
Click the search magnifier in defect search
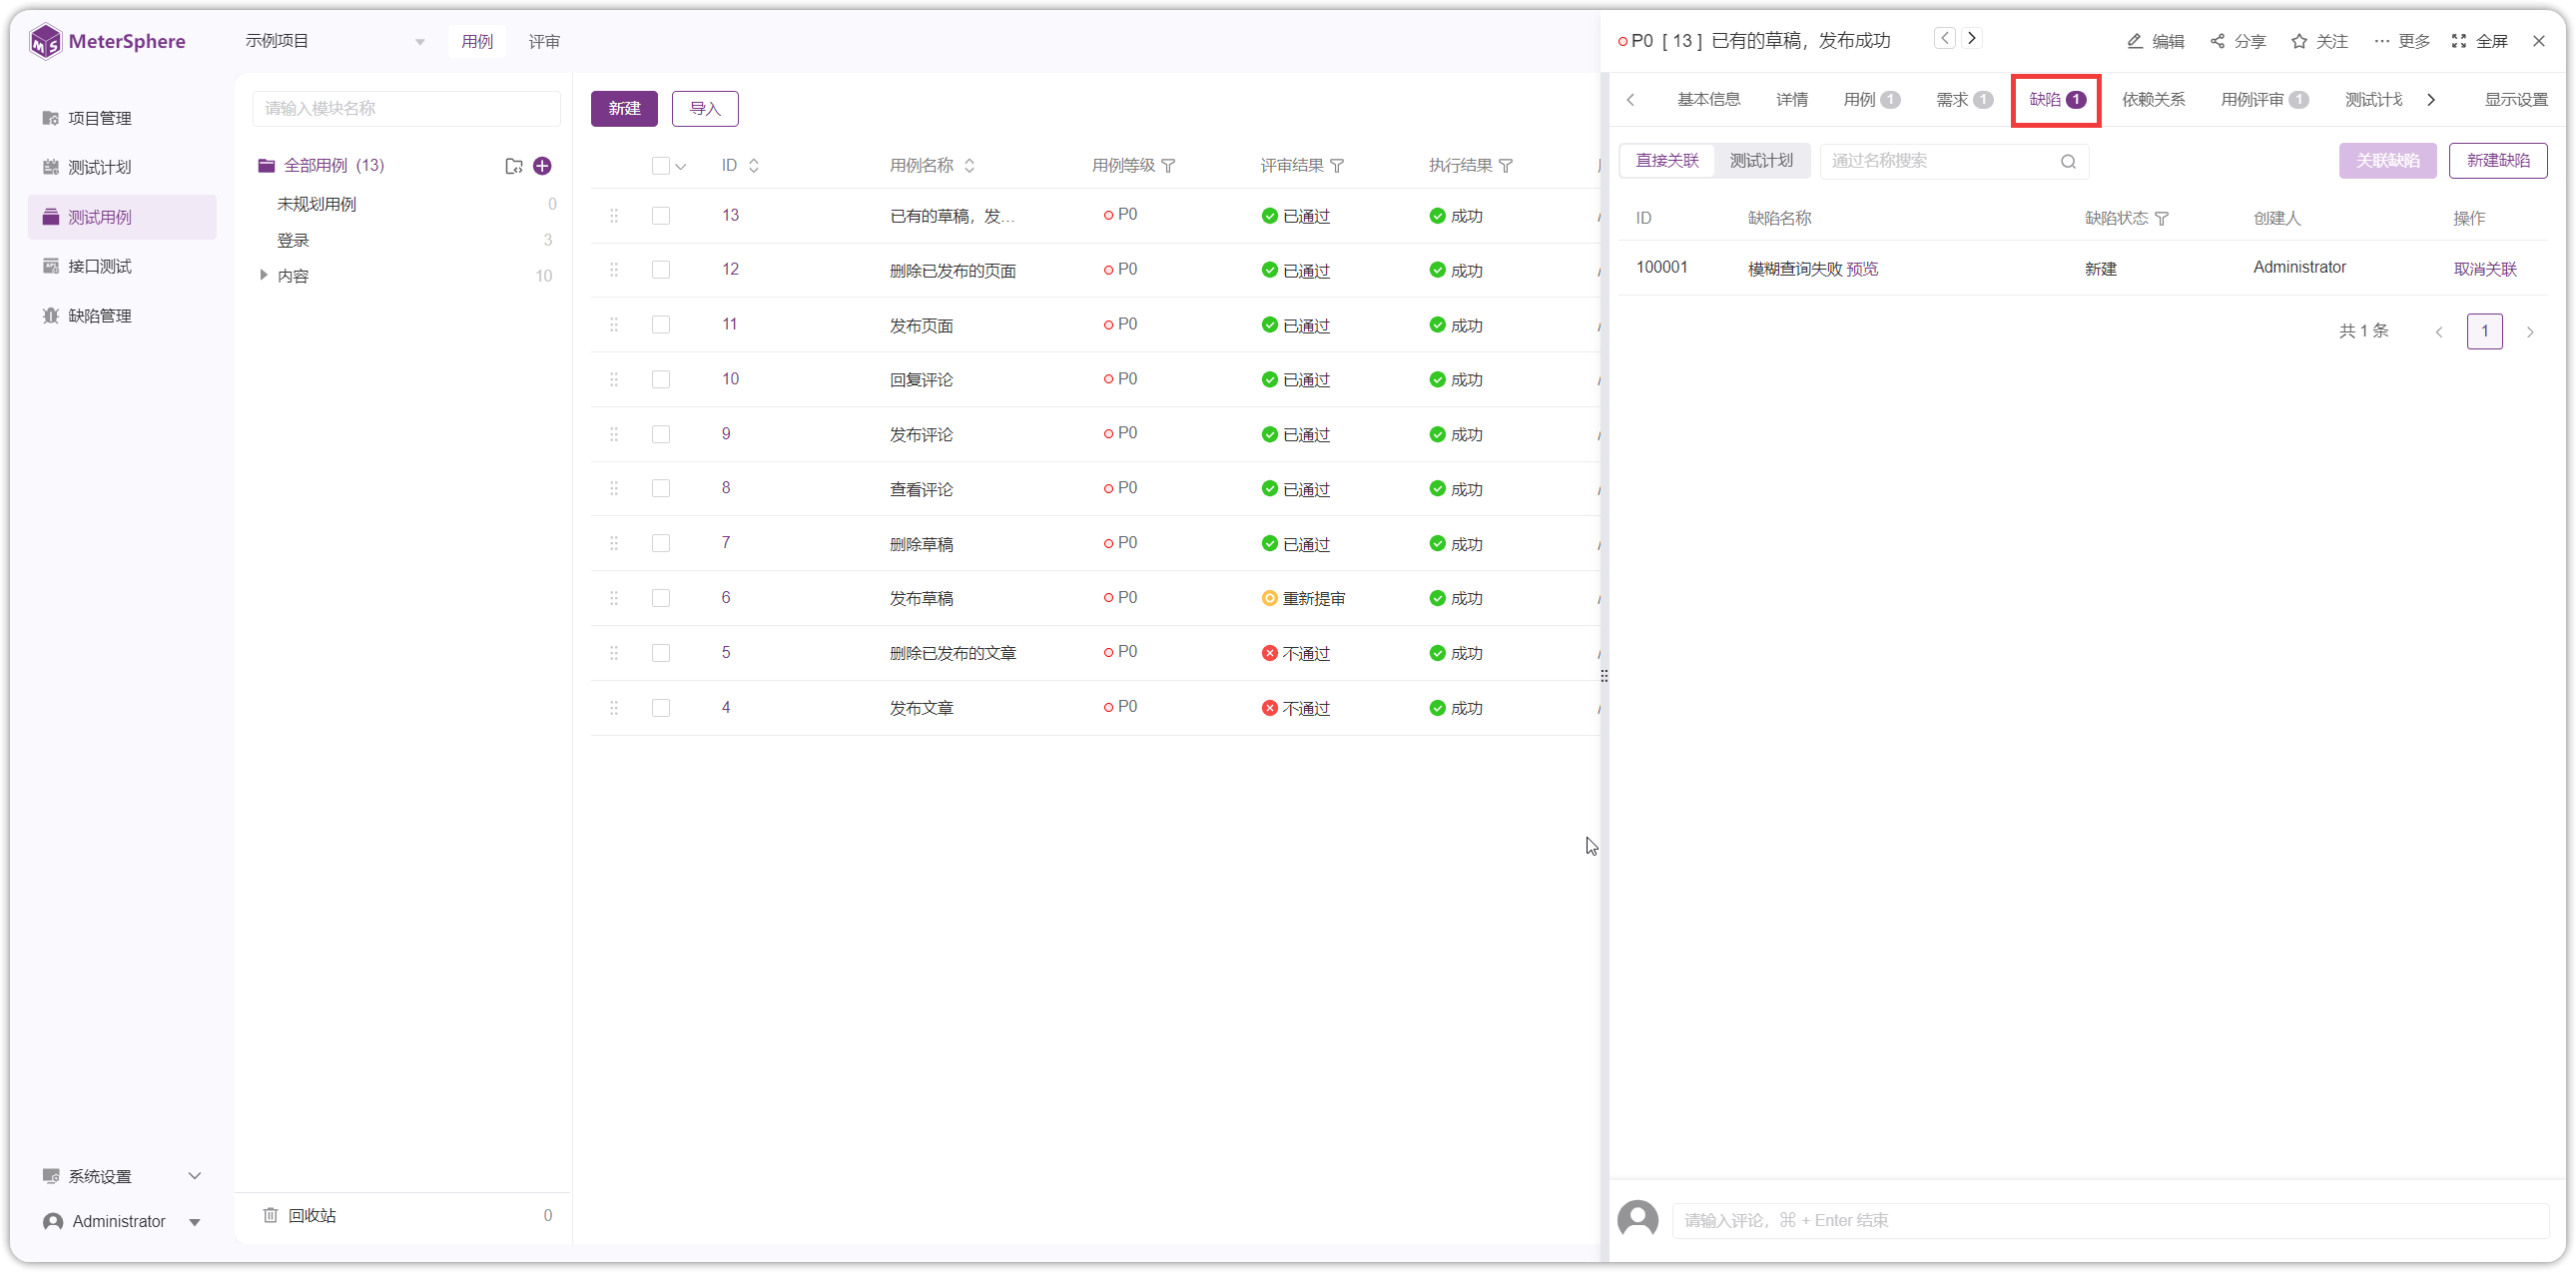pos(2068,161)
